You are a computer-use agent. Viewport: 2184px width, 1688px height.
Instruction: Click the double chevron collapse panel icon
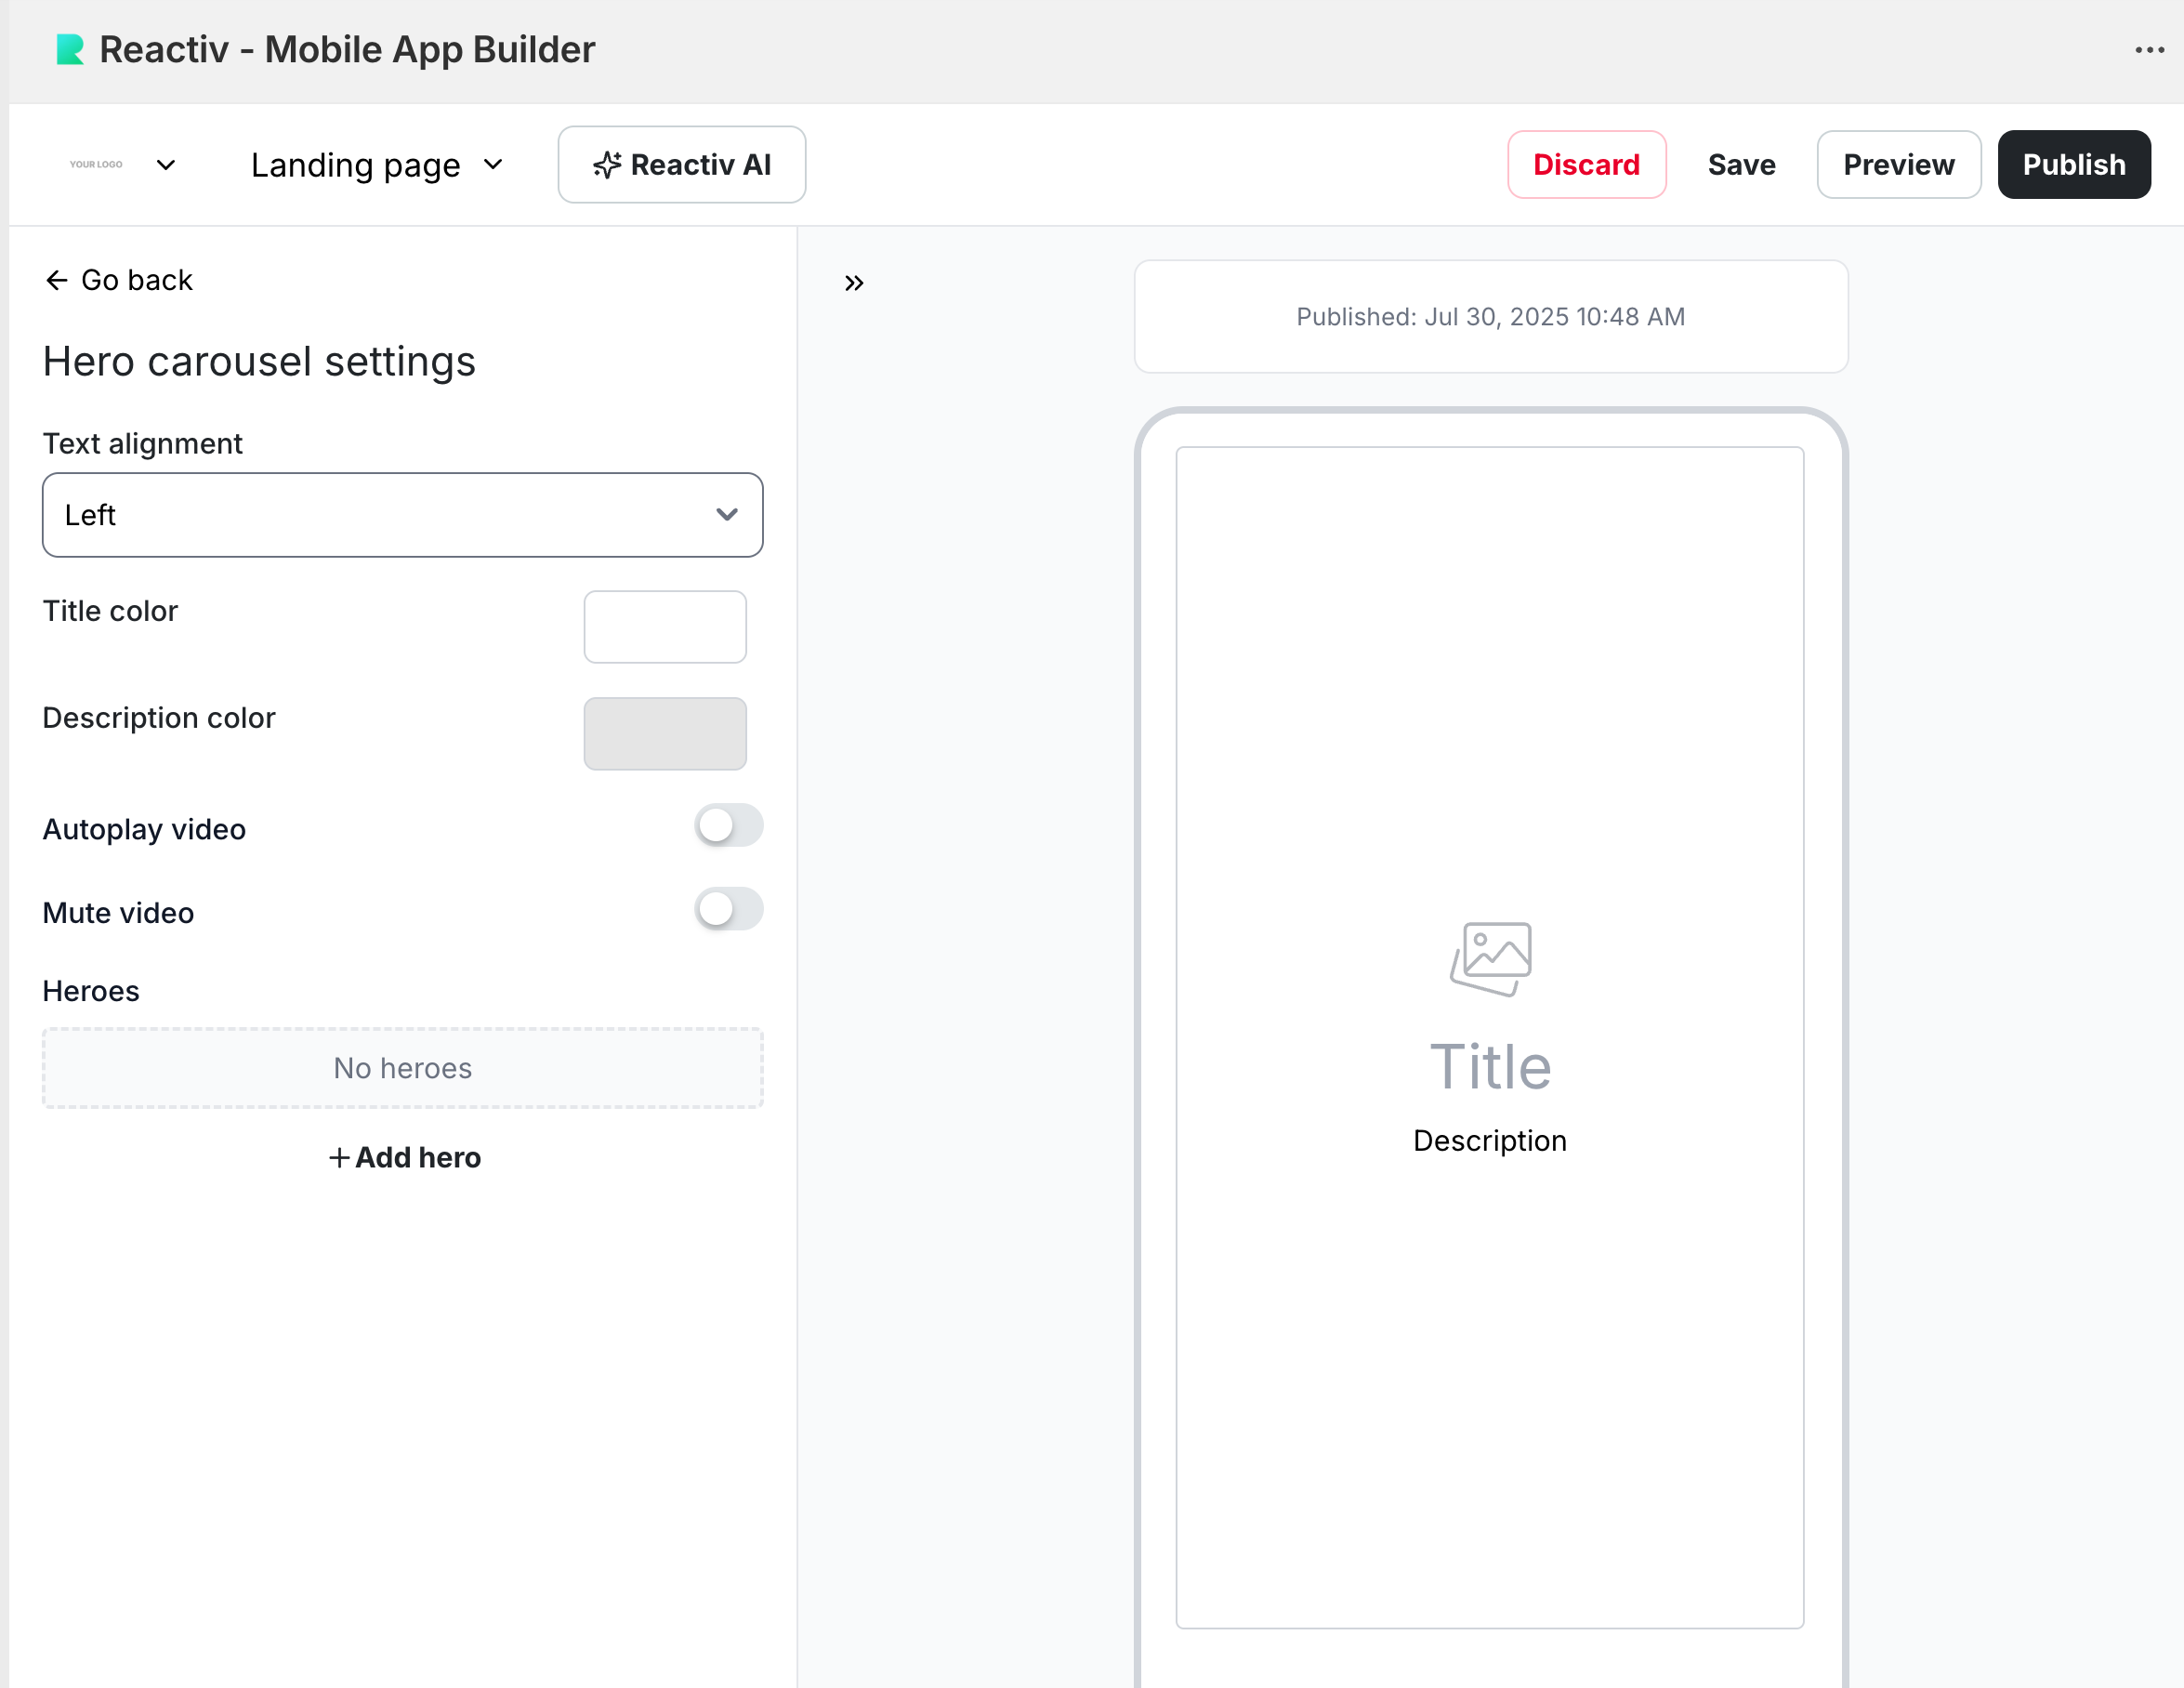853,283
